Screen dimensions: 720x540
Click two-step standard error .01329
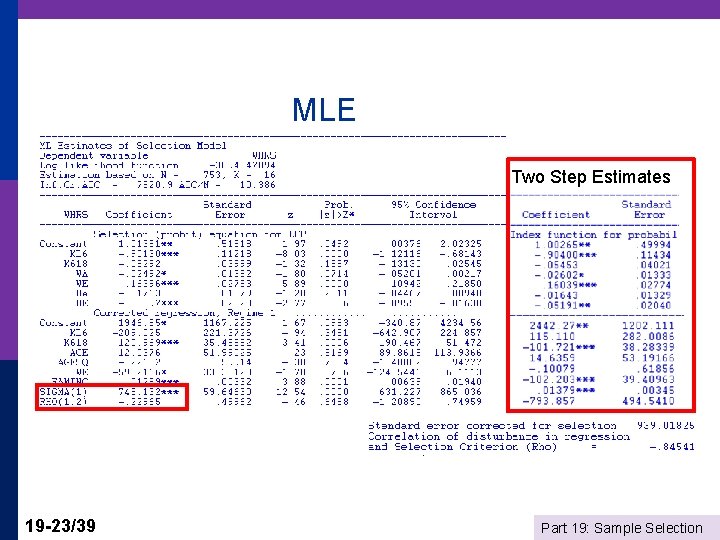653,295
